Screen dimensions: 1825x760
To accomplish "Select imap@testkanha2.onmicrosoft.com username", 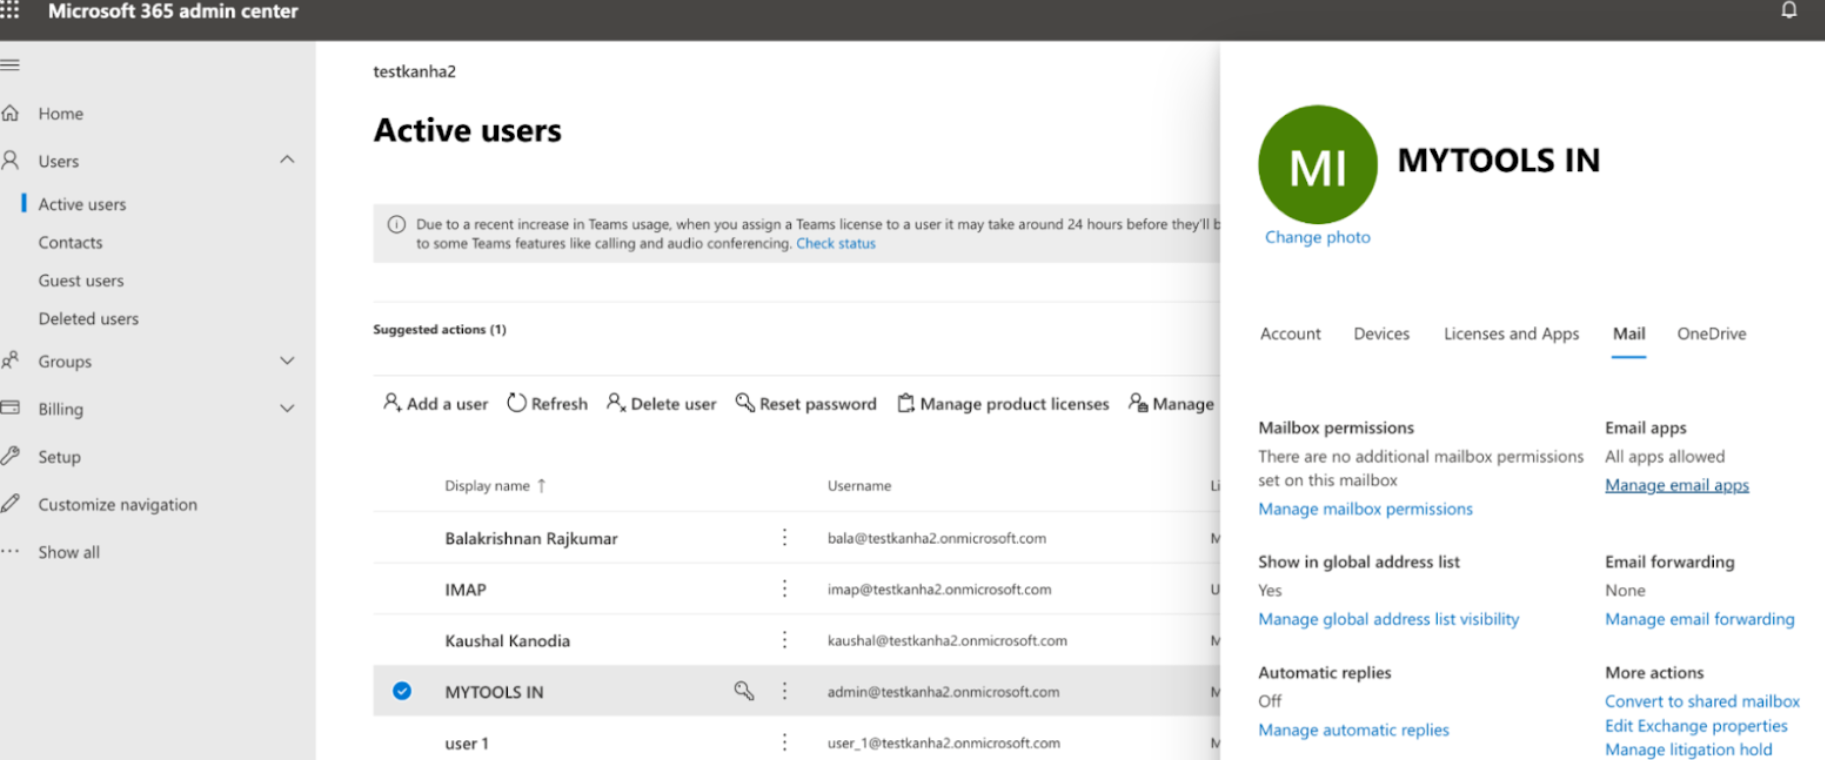I will (939, 589).
